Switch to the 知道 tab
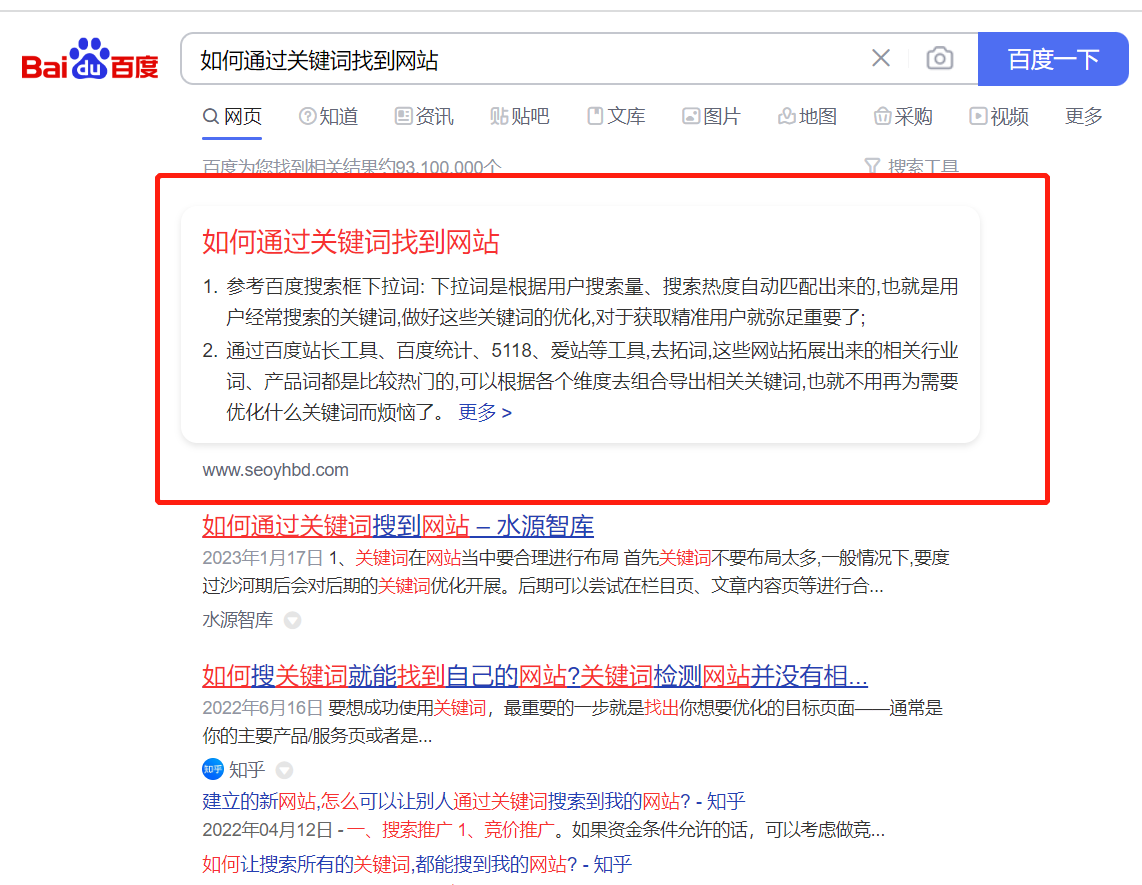The height and width of the screenshot is (885, 1142). click(328, 117)
